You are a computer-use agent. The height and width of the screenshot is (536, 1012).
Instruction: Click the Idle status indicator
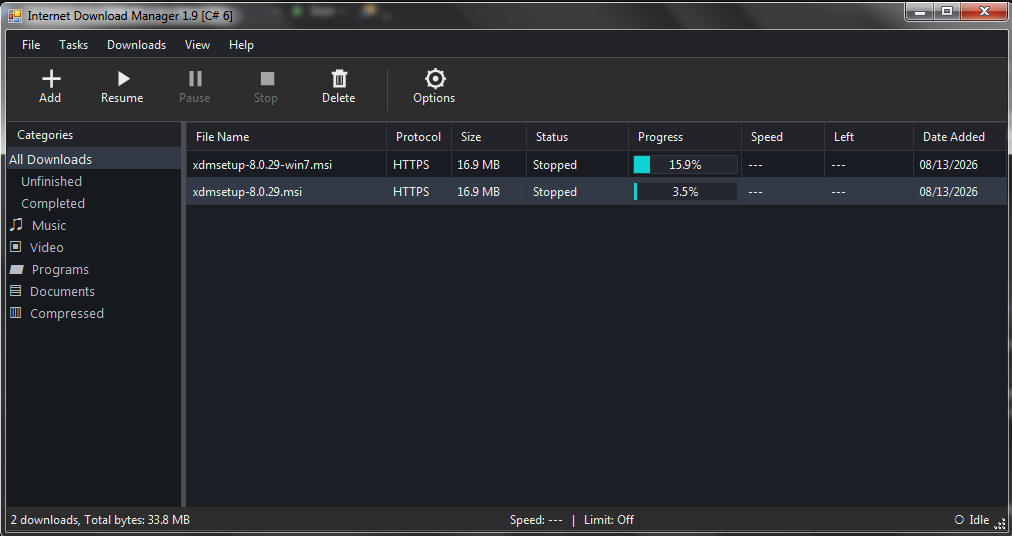pos(972,520)
